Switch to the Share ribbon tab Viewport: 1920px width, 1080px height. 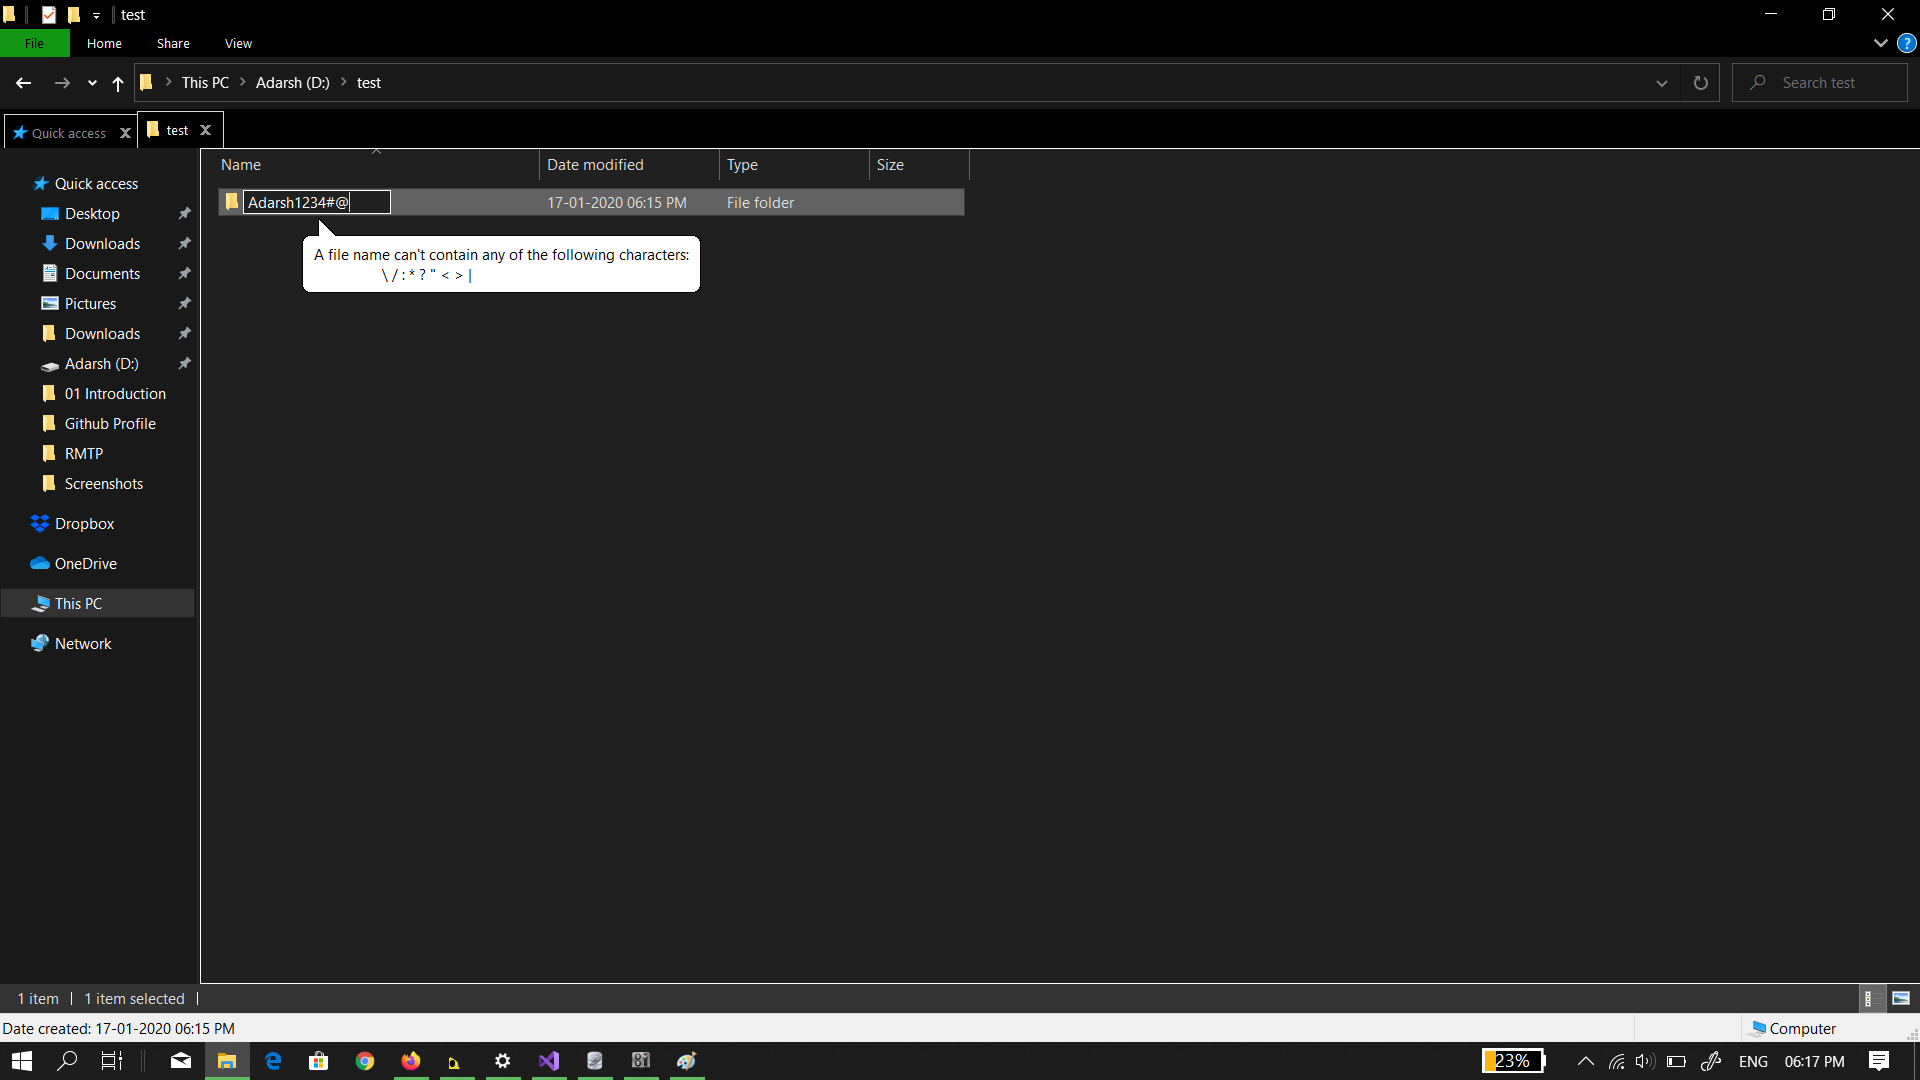[172, 43]
